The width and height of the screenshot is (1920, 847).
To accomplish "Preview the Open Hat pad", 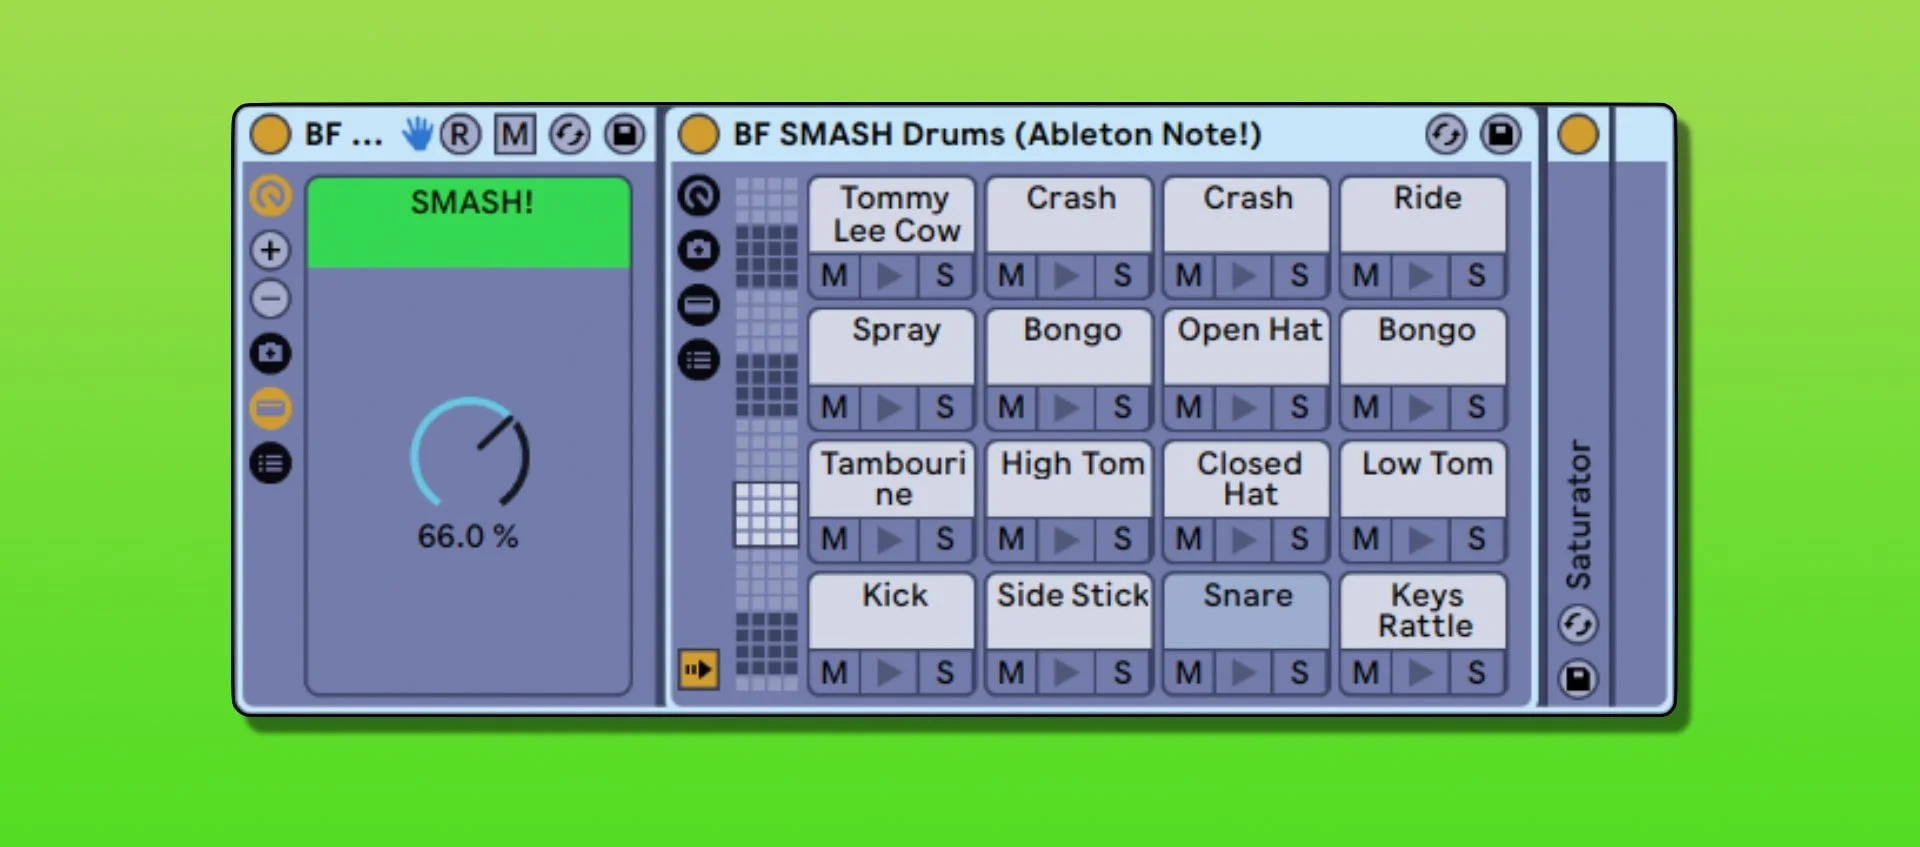I will 1244,408.
